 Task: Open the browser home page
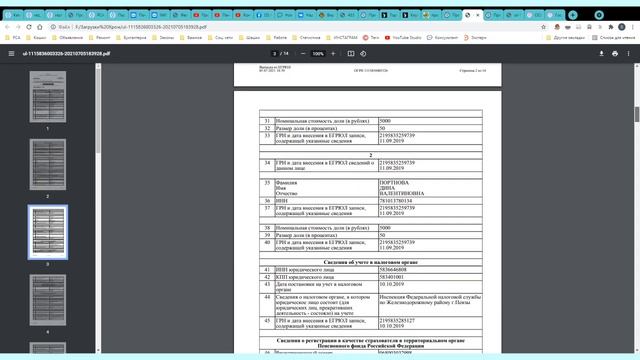(40, 27)
